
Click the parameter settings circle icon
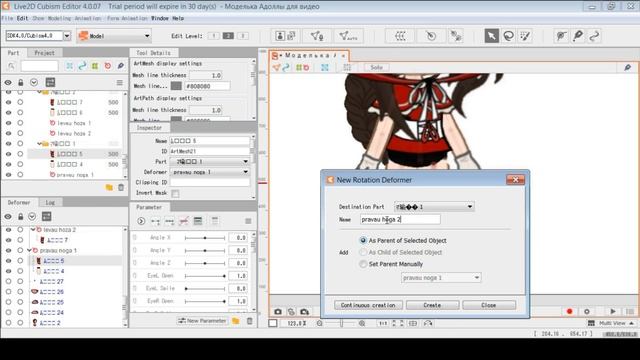click(x=141, y=221)
